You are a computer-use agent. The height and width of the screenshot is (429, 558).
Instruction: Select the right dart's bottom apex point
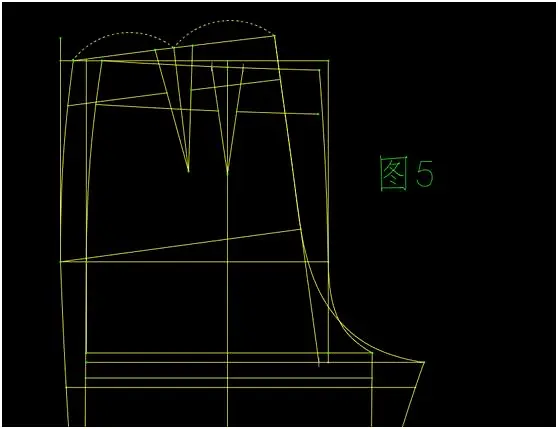coord(228,173)
